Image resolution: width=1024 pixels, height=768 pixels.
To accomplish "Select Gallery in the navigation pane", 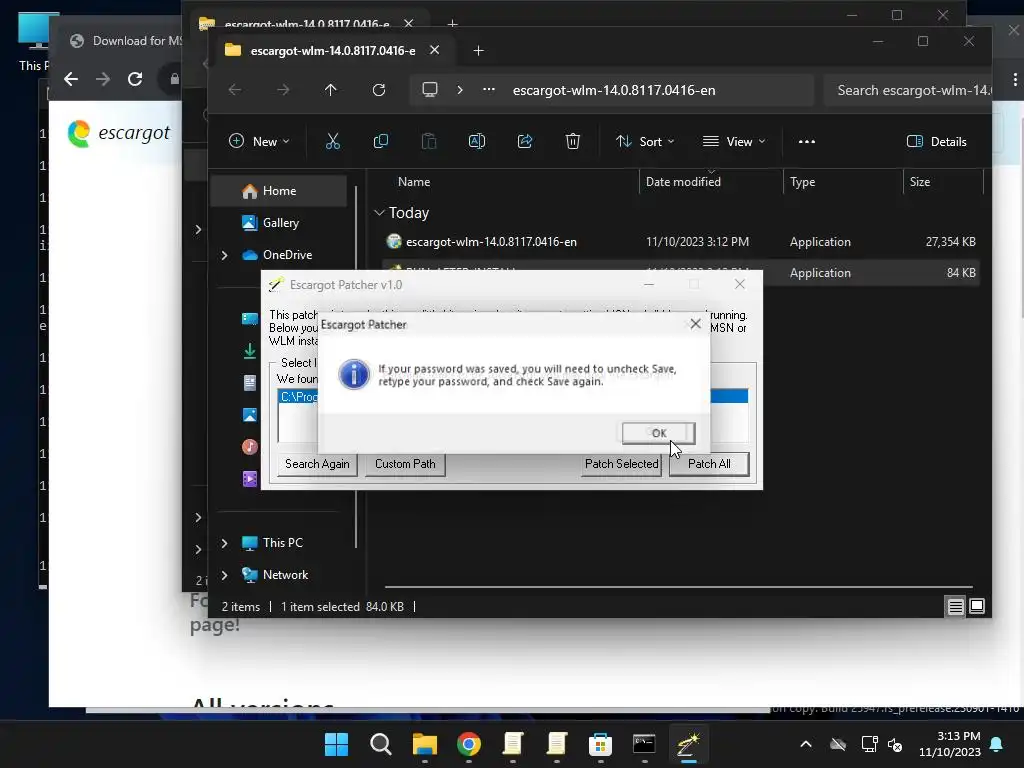I will pyautogui.click(x=280, y=223).
